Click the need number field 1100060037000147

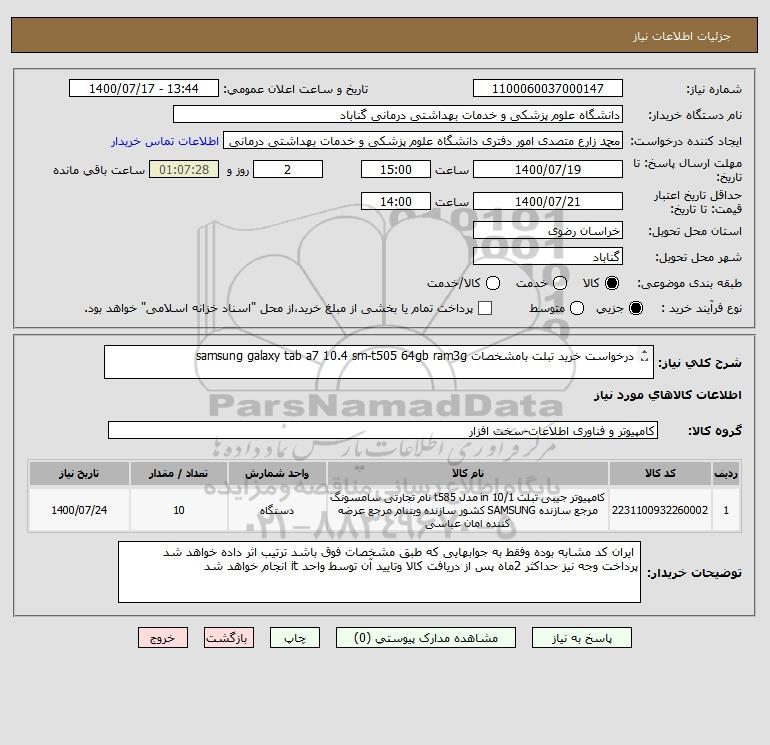548,88
